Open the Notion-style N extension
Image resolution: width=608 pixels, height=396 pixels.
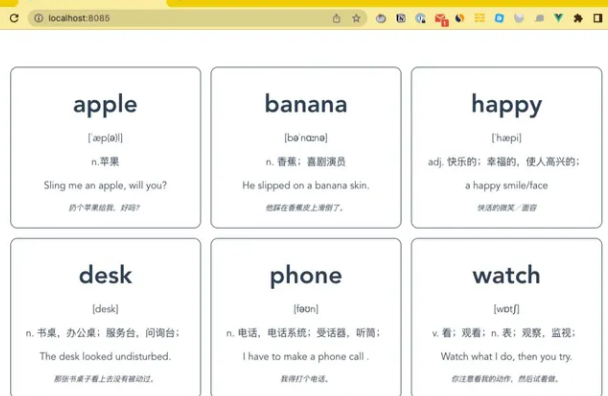coord(401,18)
